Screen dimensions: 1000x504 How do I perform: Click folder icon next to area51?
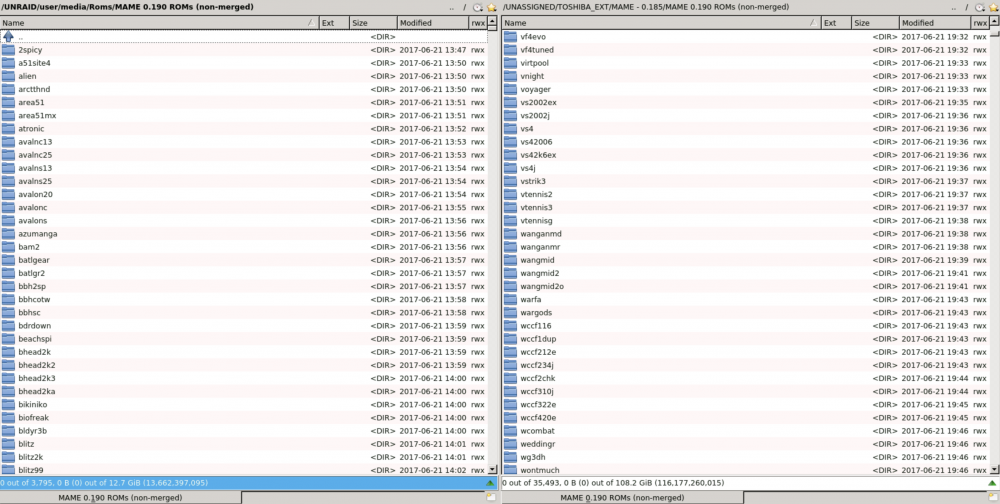tap(8, 102)
